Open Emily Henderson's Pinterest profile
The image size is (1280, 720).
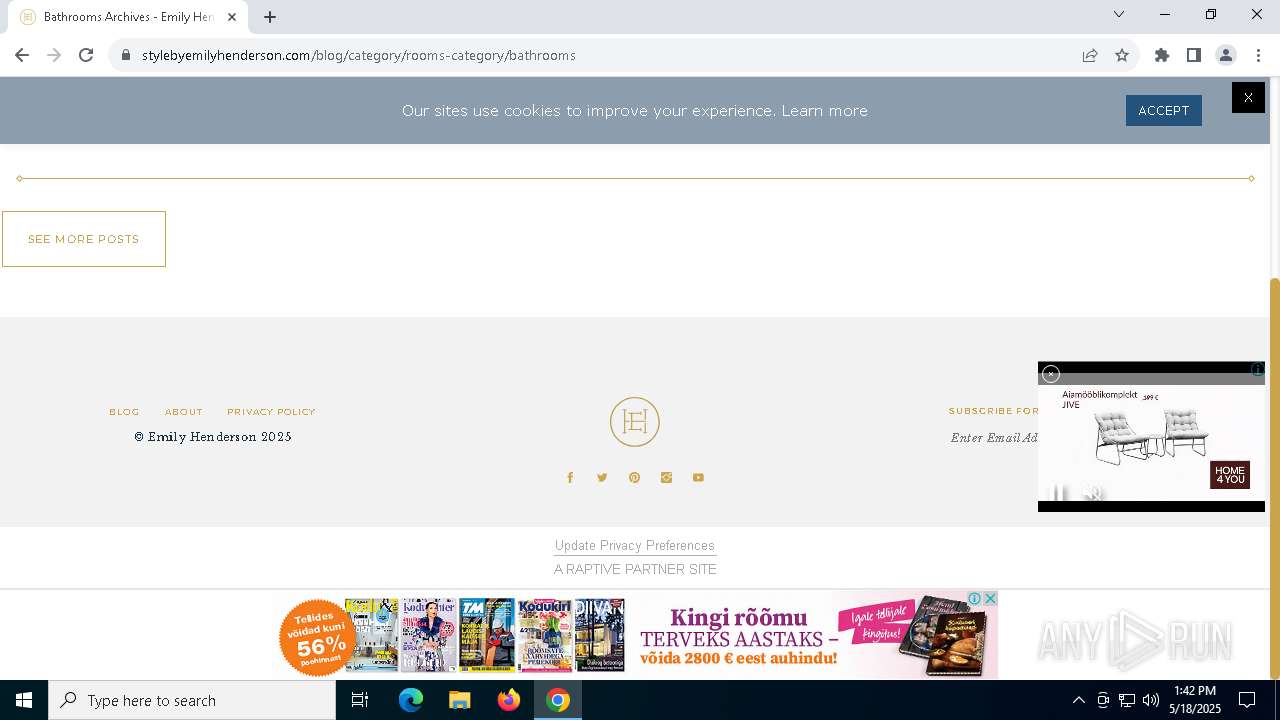tap(634, 478)
